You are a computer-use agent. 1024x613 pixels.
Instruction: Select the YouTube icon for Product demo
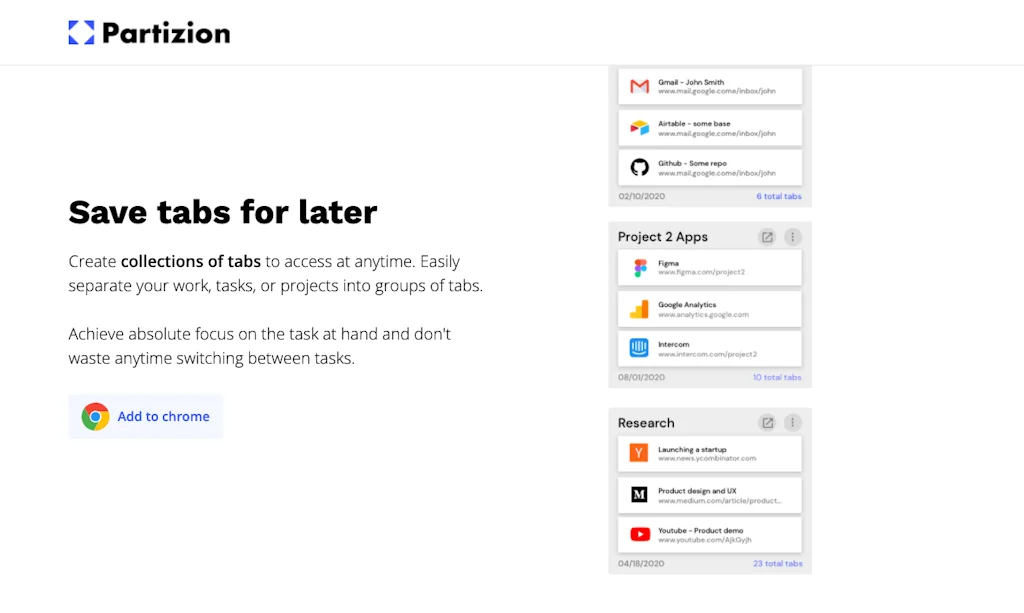coord(640,533)
